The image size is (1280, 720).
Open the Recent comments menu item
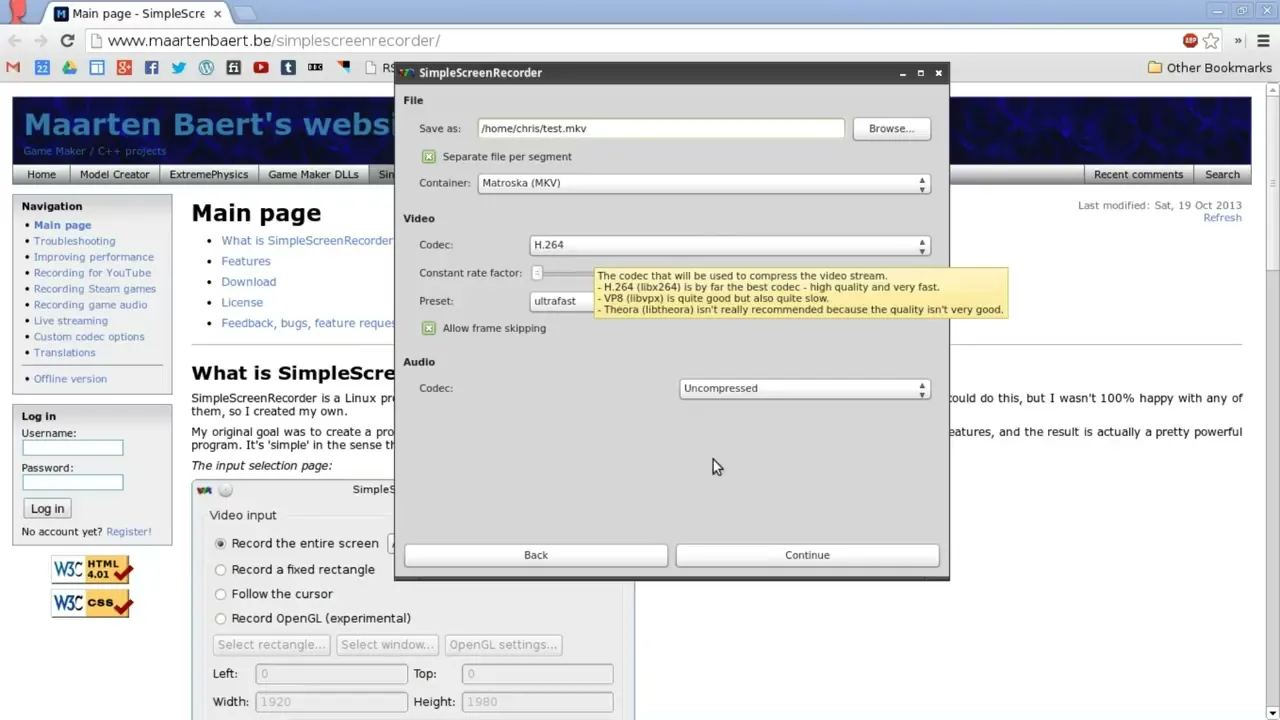click(1138, 174)
